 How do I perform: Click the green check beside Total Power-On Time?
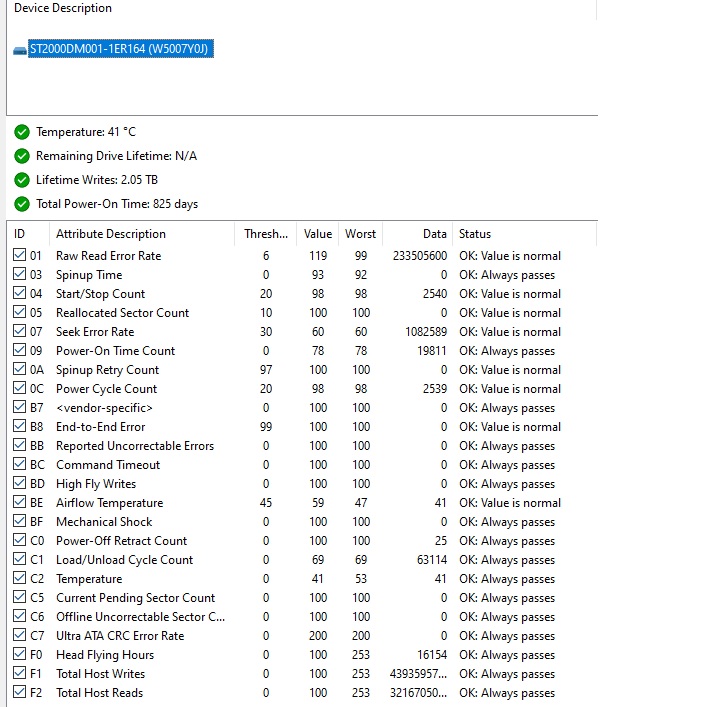21,204
